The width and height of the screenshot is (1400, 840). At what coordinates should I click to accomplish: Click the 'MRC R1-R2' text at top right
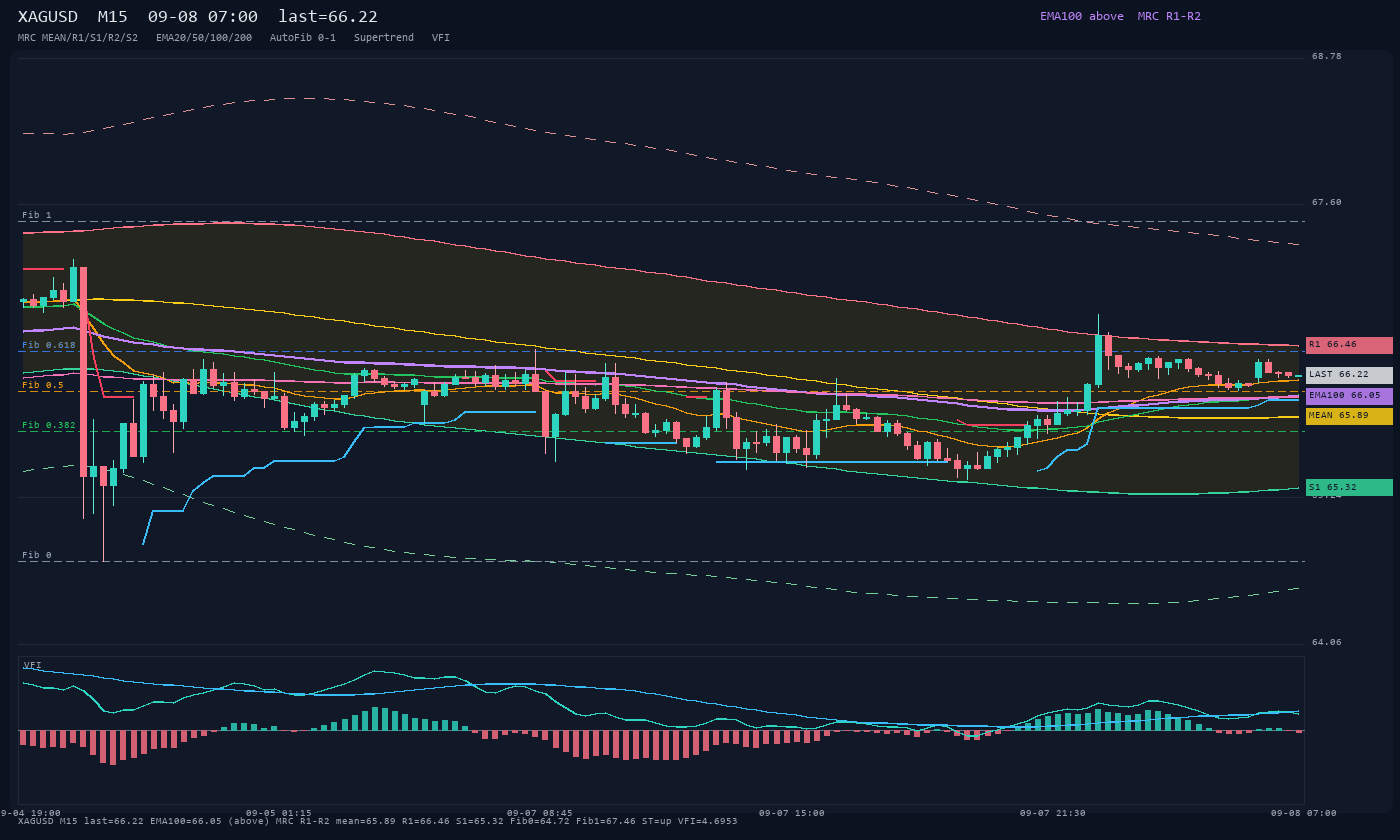click(x=1169, y=16)
